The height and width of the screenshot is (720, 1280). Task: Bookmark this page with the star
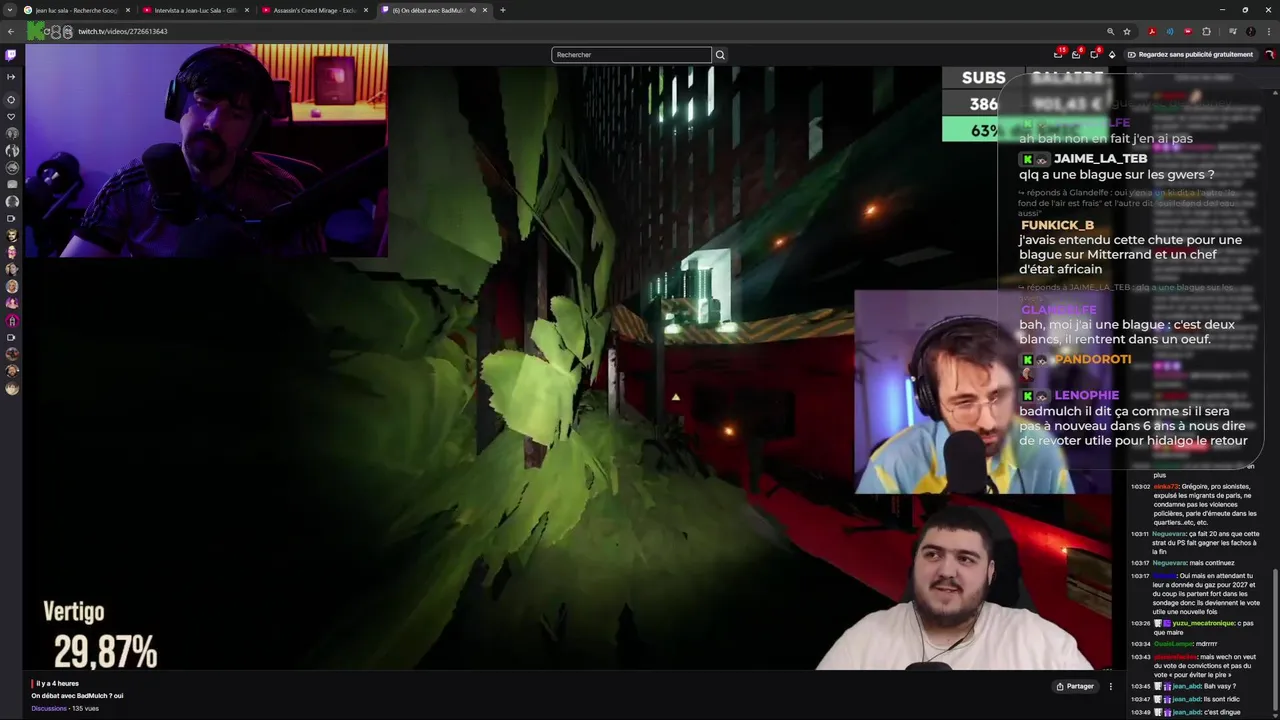pos(1127,31)
